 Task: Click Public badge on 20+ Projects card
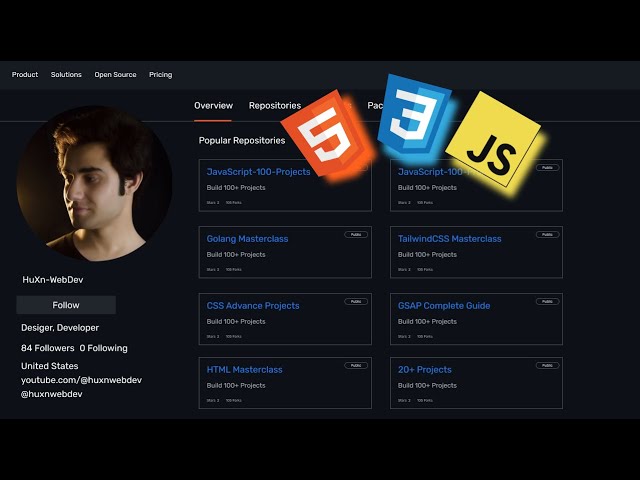click(547, 365)
